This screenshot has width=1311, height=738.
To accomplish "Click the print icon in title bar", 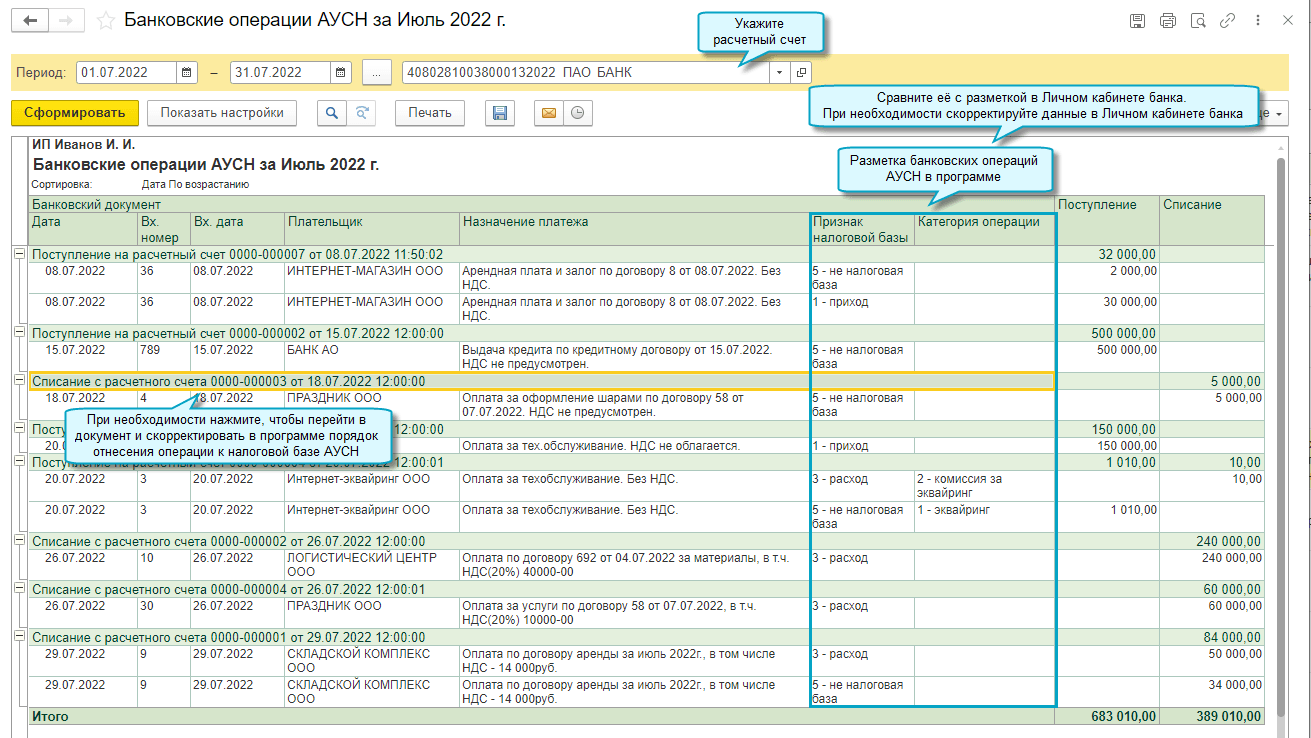I will [x=1167, y=21].
